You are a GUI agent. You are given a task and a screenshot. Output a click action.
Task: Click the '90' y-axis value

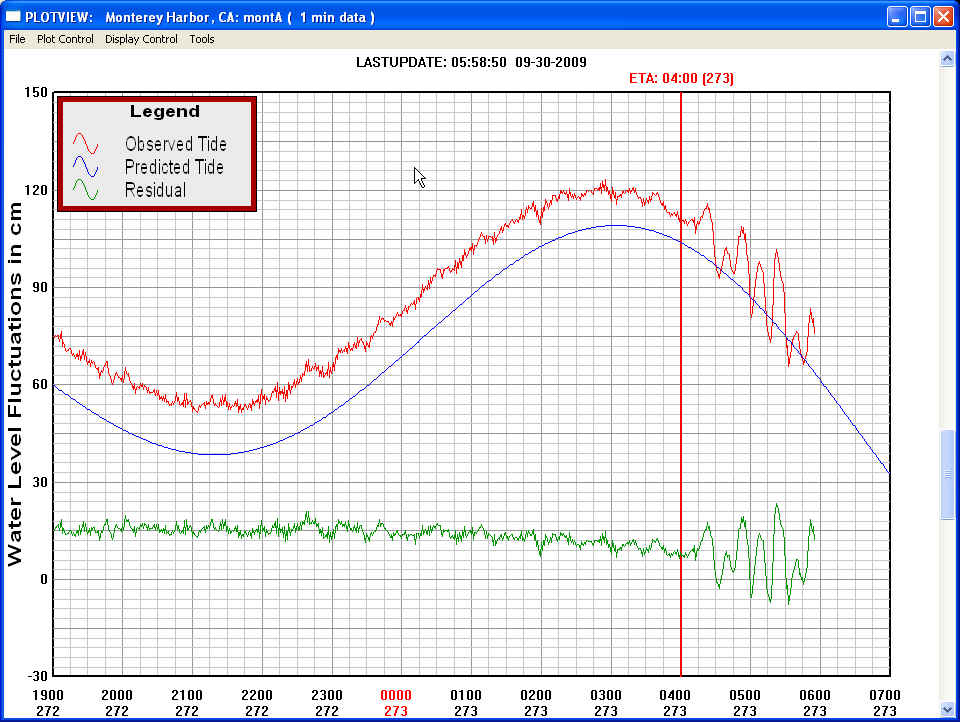pos(39,287)
